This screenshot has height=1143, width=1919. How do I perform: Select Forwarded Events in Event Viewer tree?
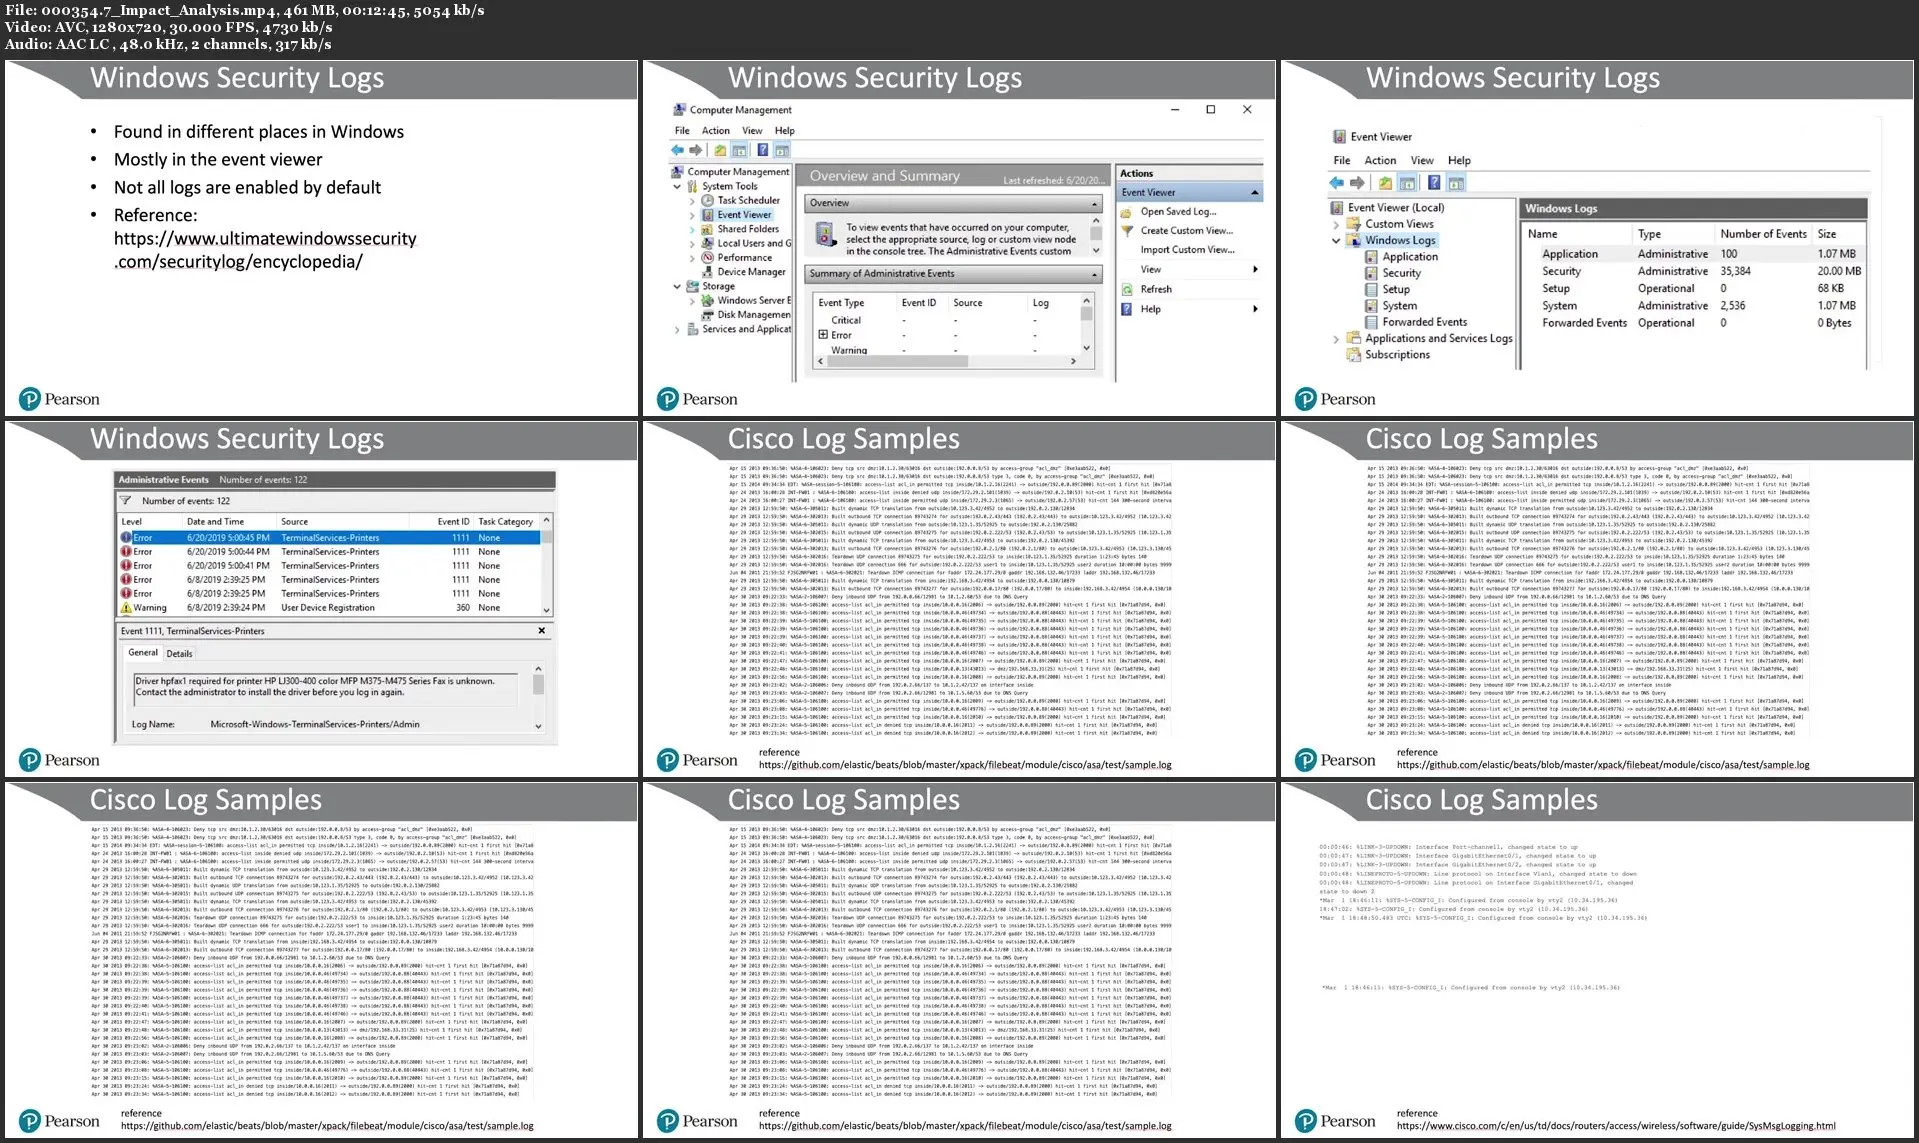[x=1424, y=322]
